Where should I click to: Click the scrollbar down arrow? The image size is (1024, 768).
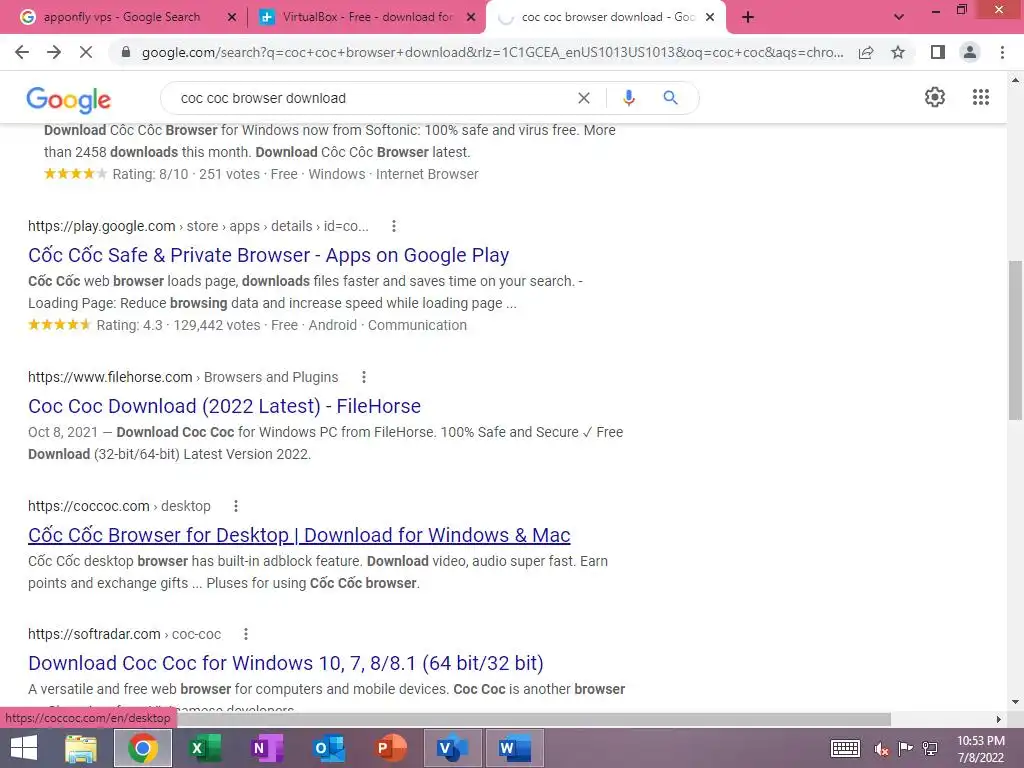(1015, 702)
